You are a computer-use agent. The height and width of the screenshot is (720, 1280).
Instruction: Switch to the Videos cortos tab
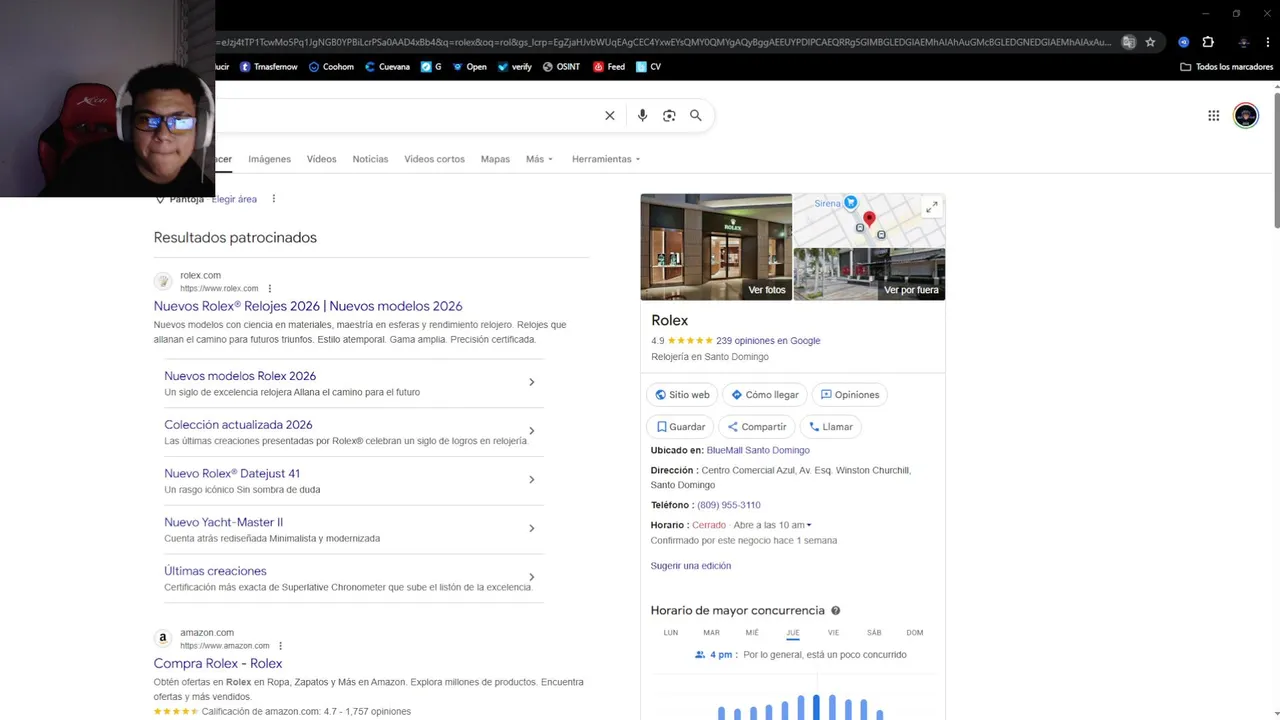coord(434,159)
